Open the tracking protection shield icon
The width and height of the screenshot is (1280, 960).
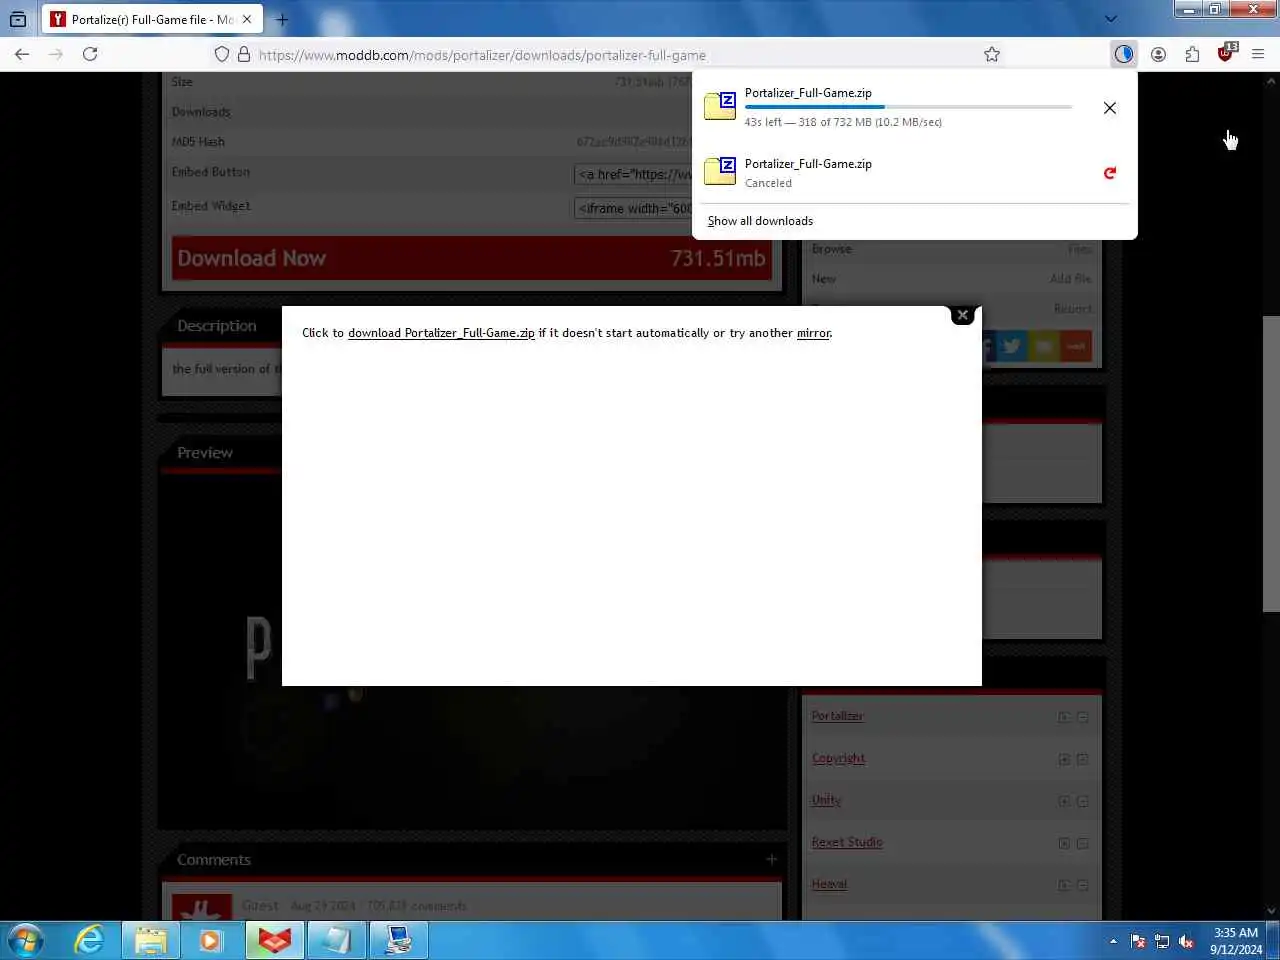[222, 54]
